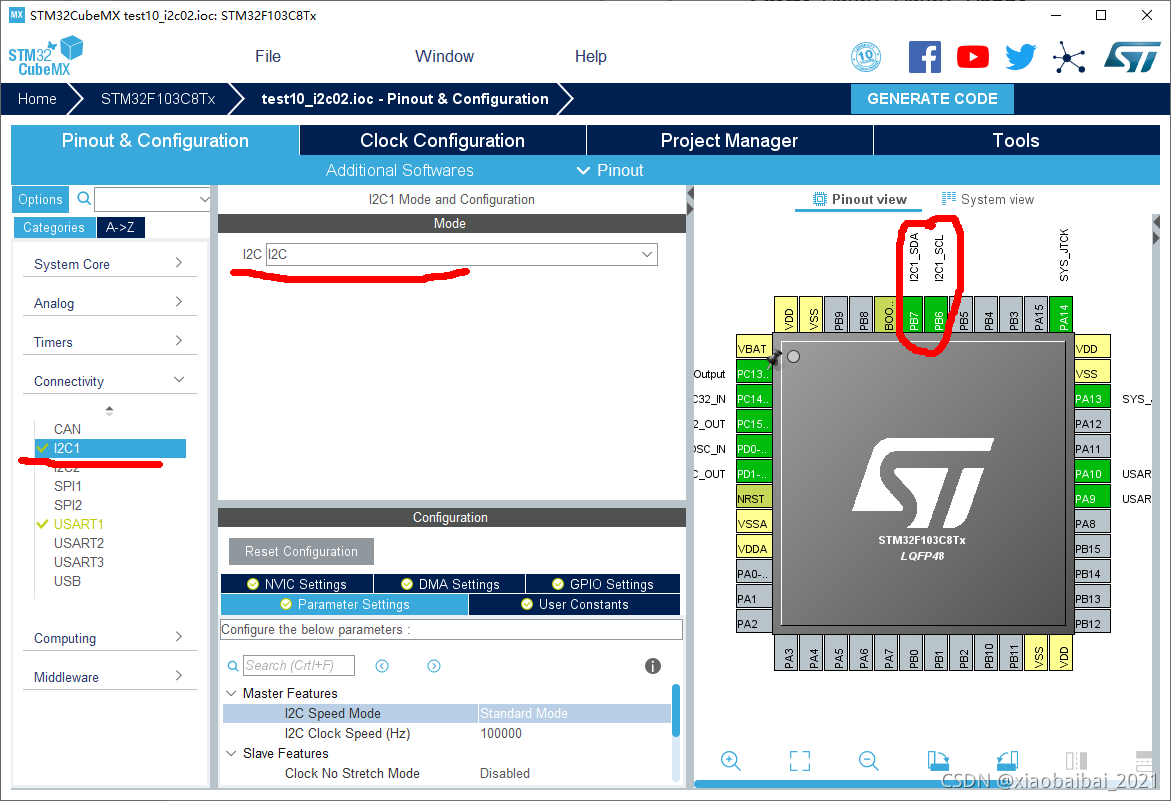Rotate the chip view clockwise
Screen dimensions: 1171x801
pos(938,760)
